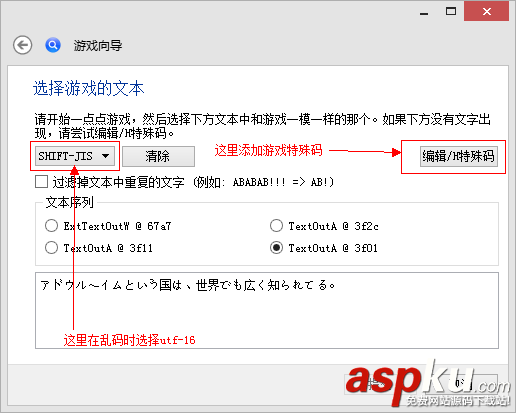Open the 编辑/H特殊码 button
This screenshot has height=413, width=516.
[x=459, y=156]
